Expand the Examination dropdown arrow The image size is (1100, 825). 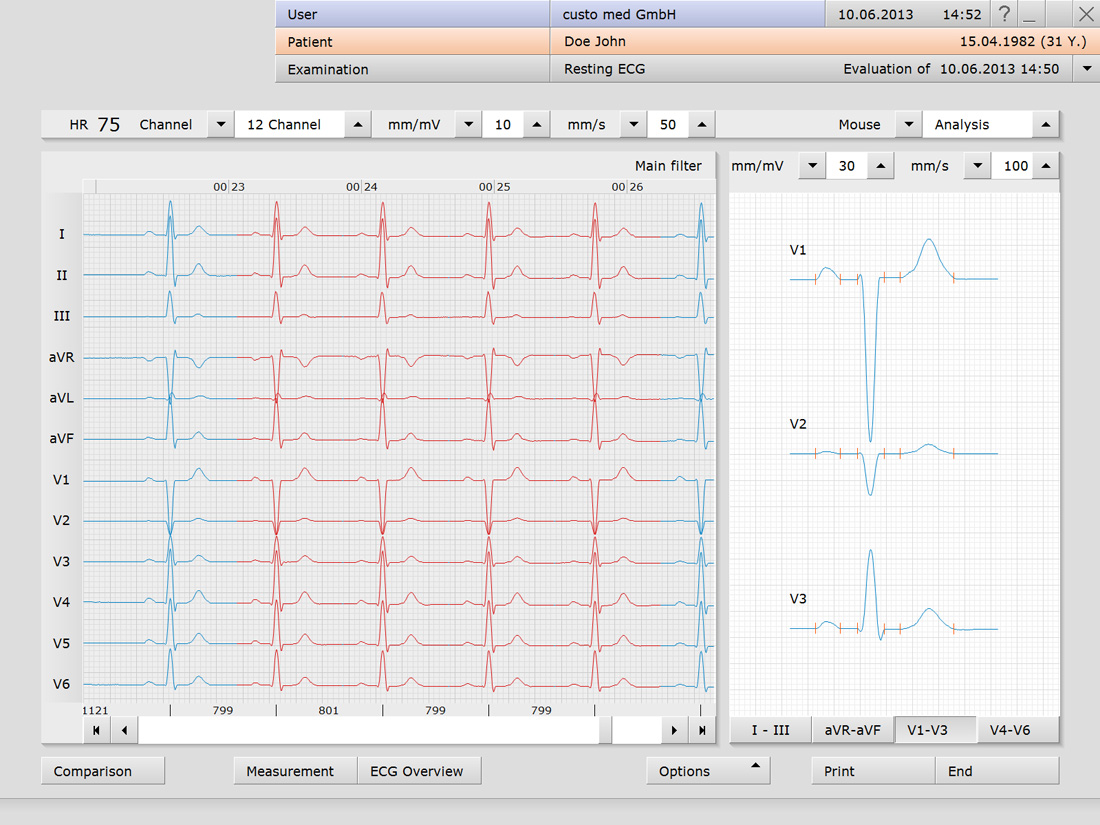(x=1087, y=69)
